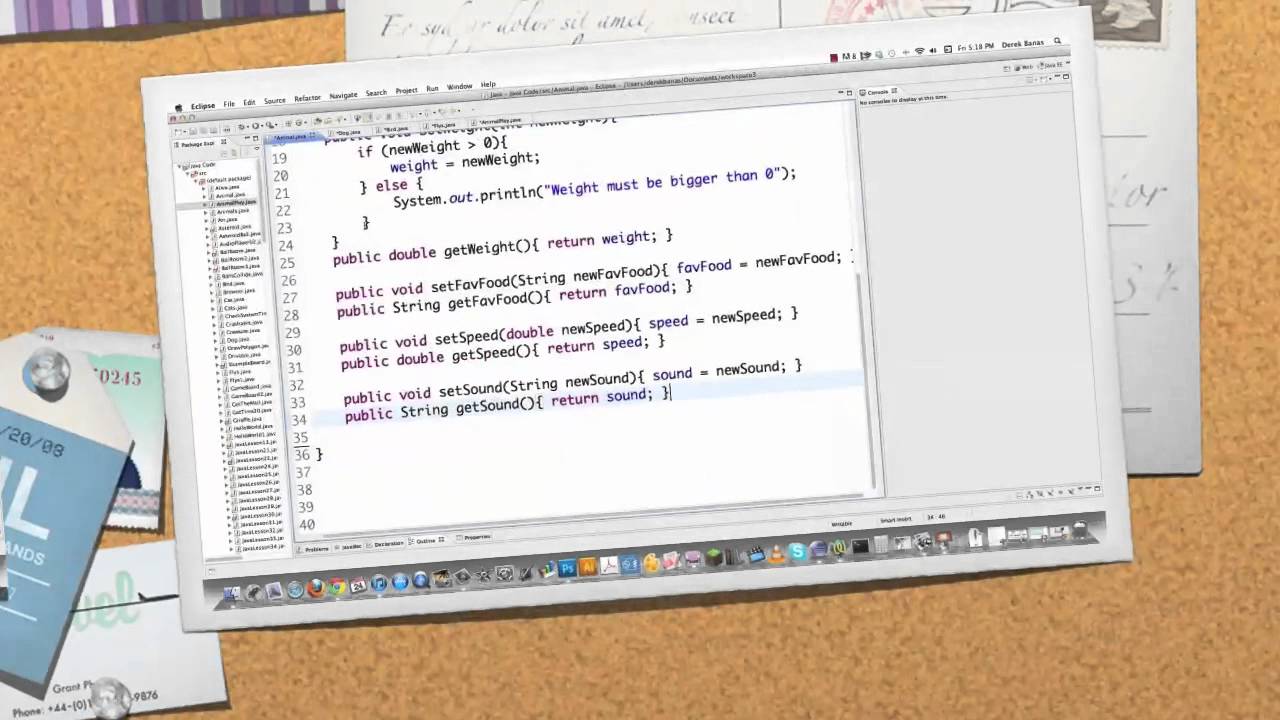
Task: Click the Derek Banas user menu
Action: (1023, 44)
